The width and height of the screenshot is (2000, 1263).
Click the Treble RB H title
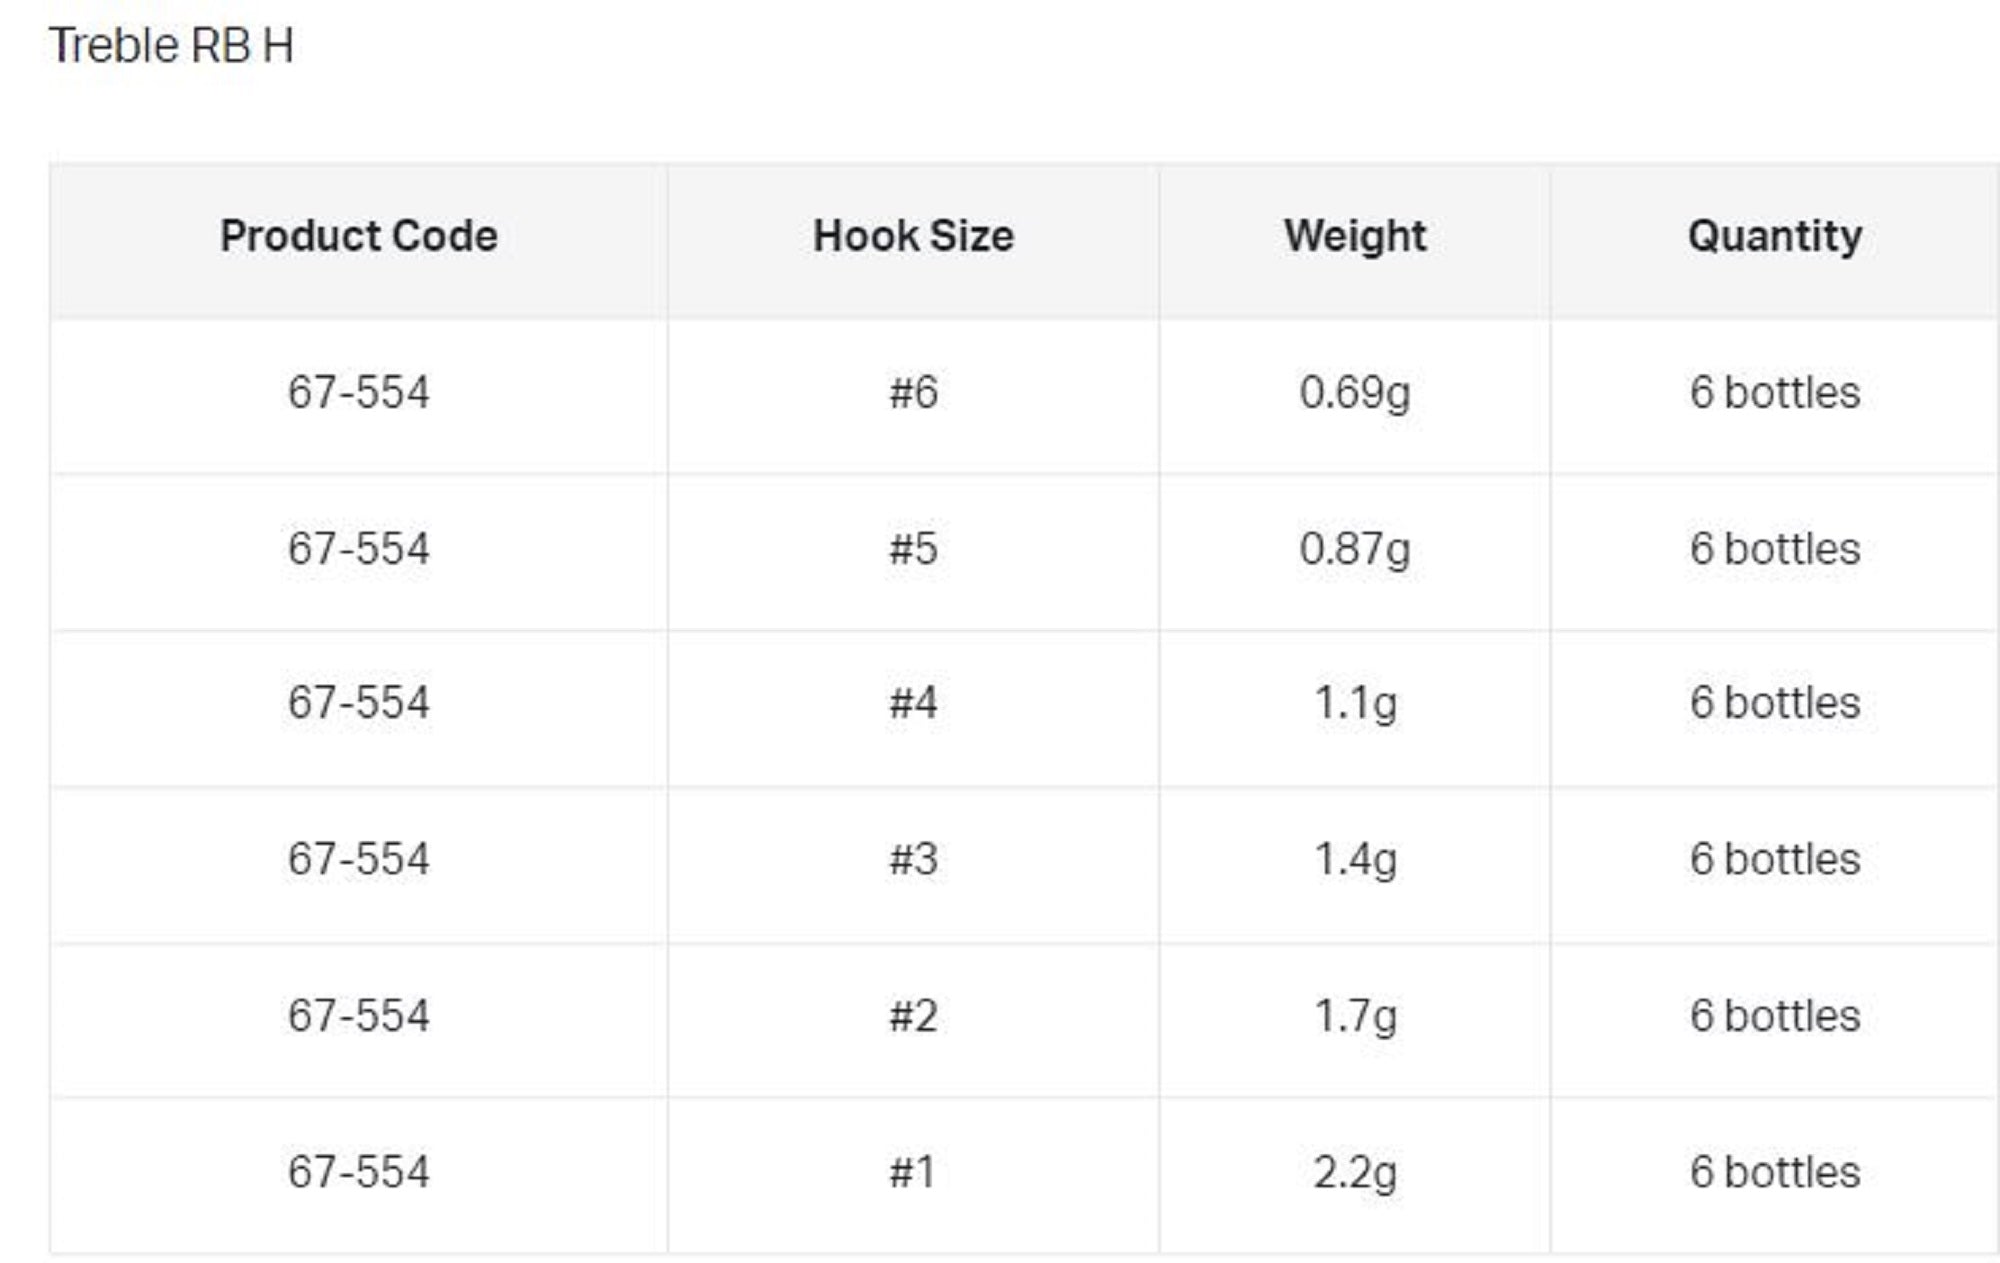click(171, 46)
